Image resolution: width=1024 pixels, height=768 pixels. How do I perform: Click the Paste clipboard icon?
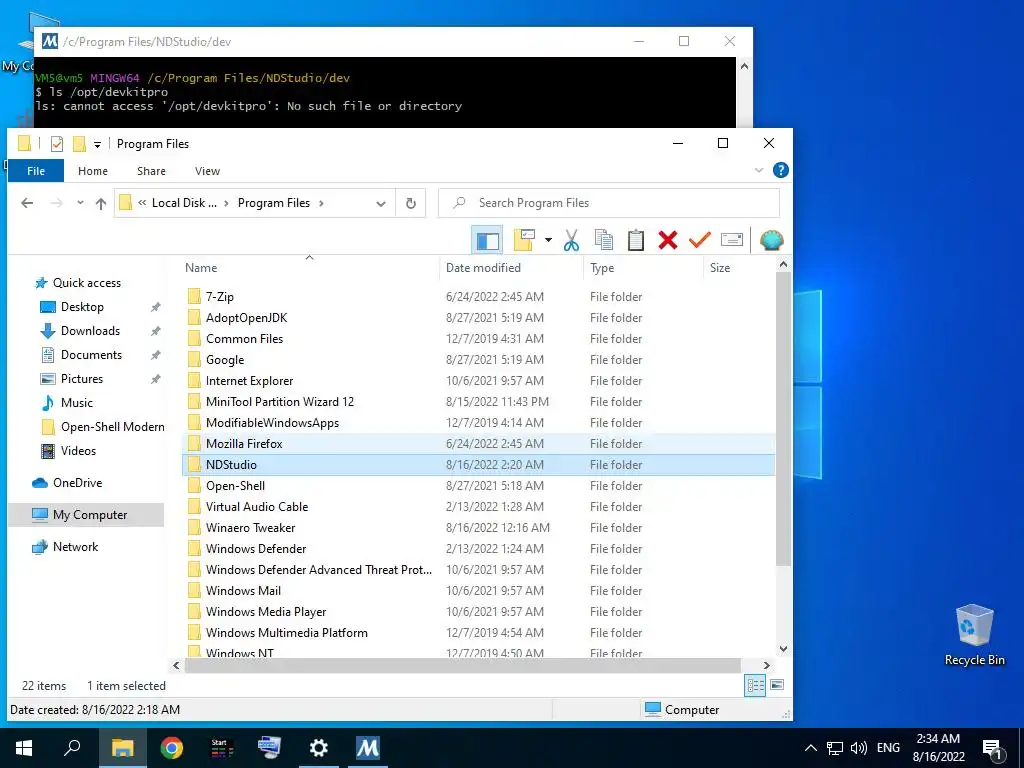pos(635,240)
